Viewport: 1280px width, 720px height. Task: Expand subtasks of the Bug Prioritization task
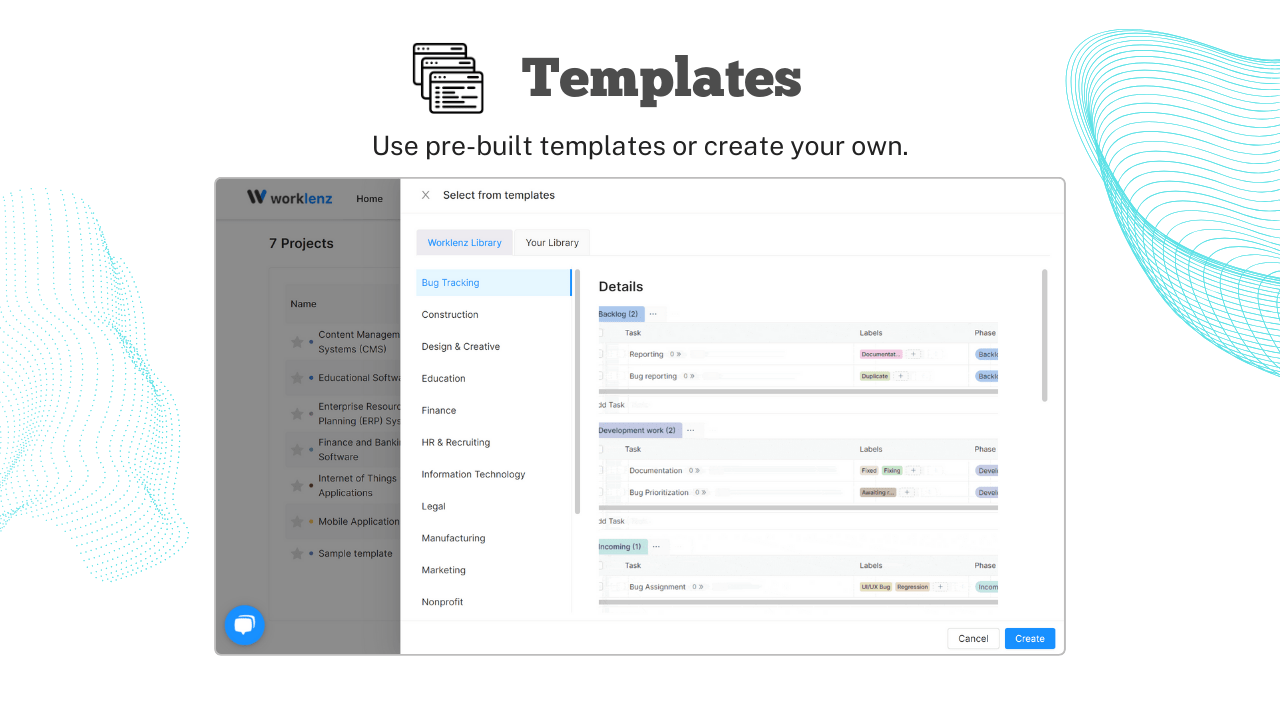701,492
